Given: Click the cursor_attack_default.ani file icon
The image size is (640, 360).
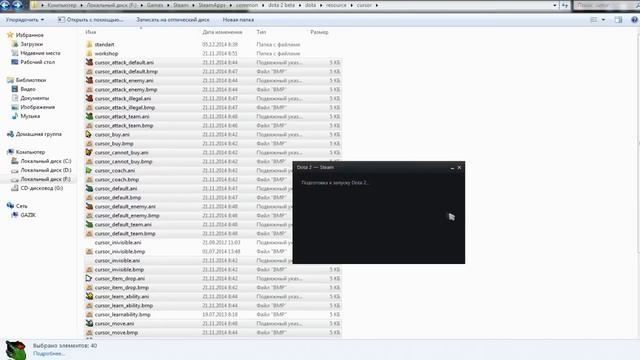Looking at the screenshot, I should pos(89,62).
